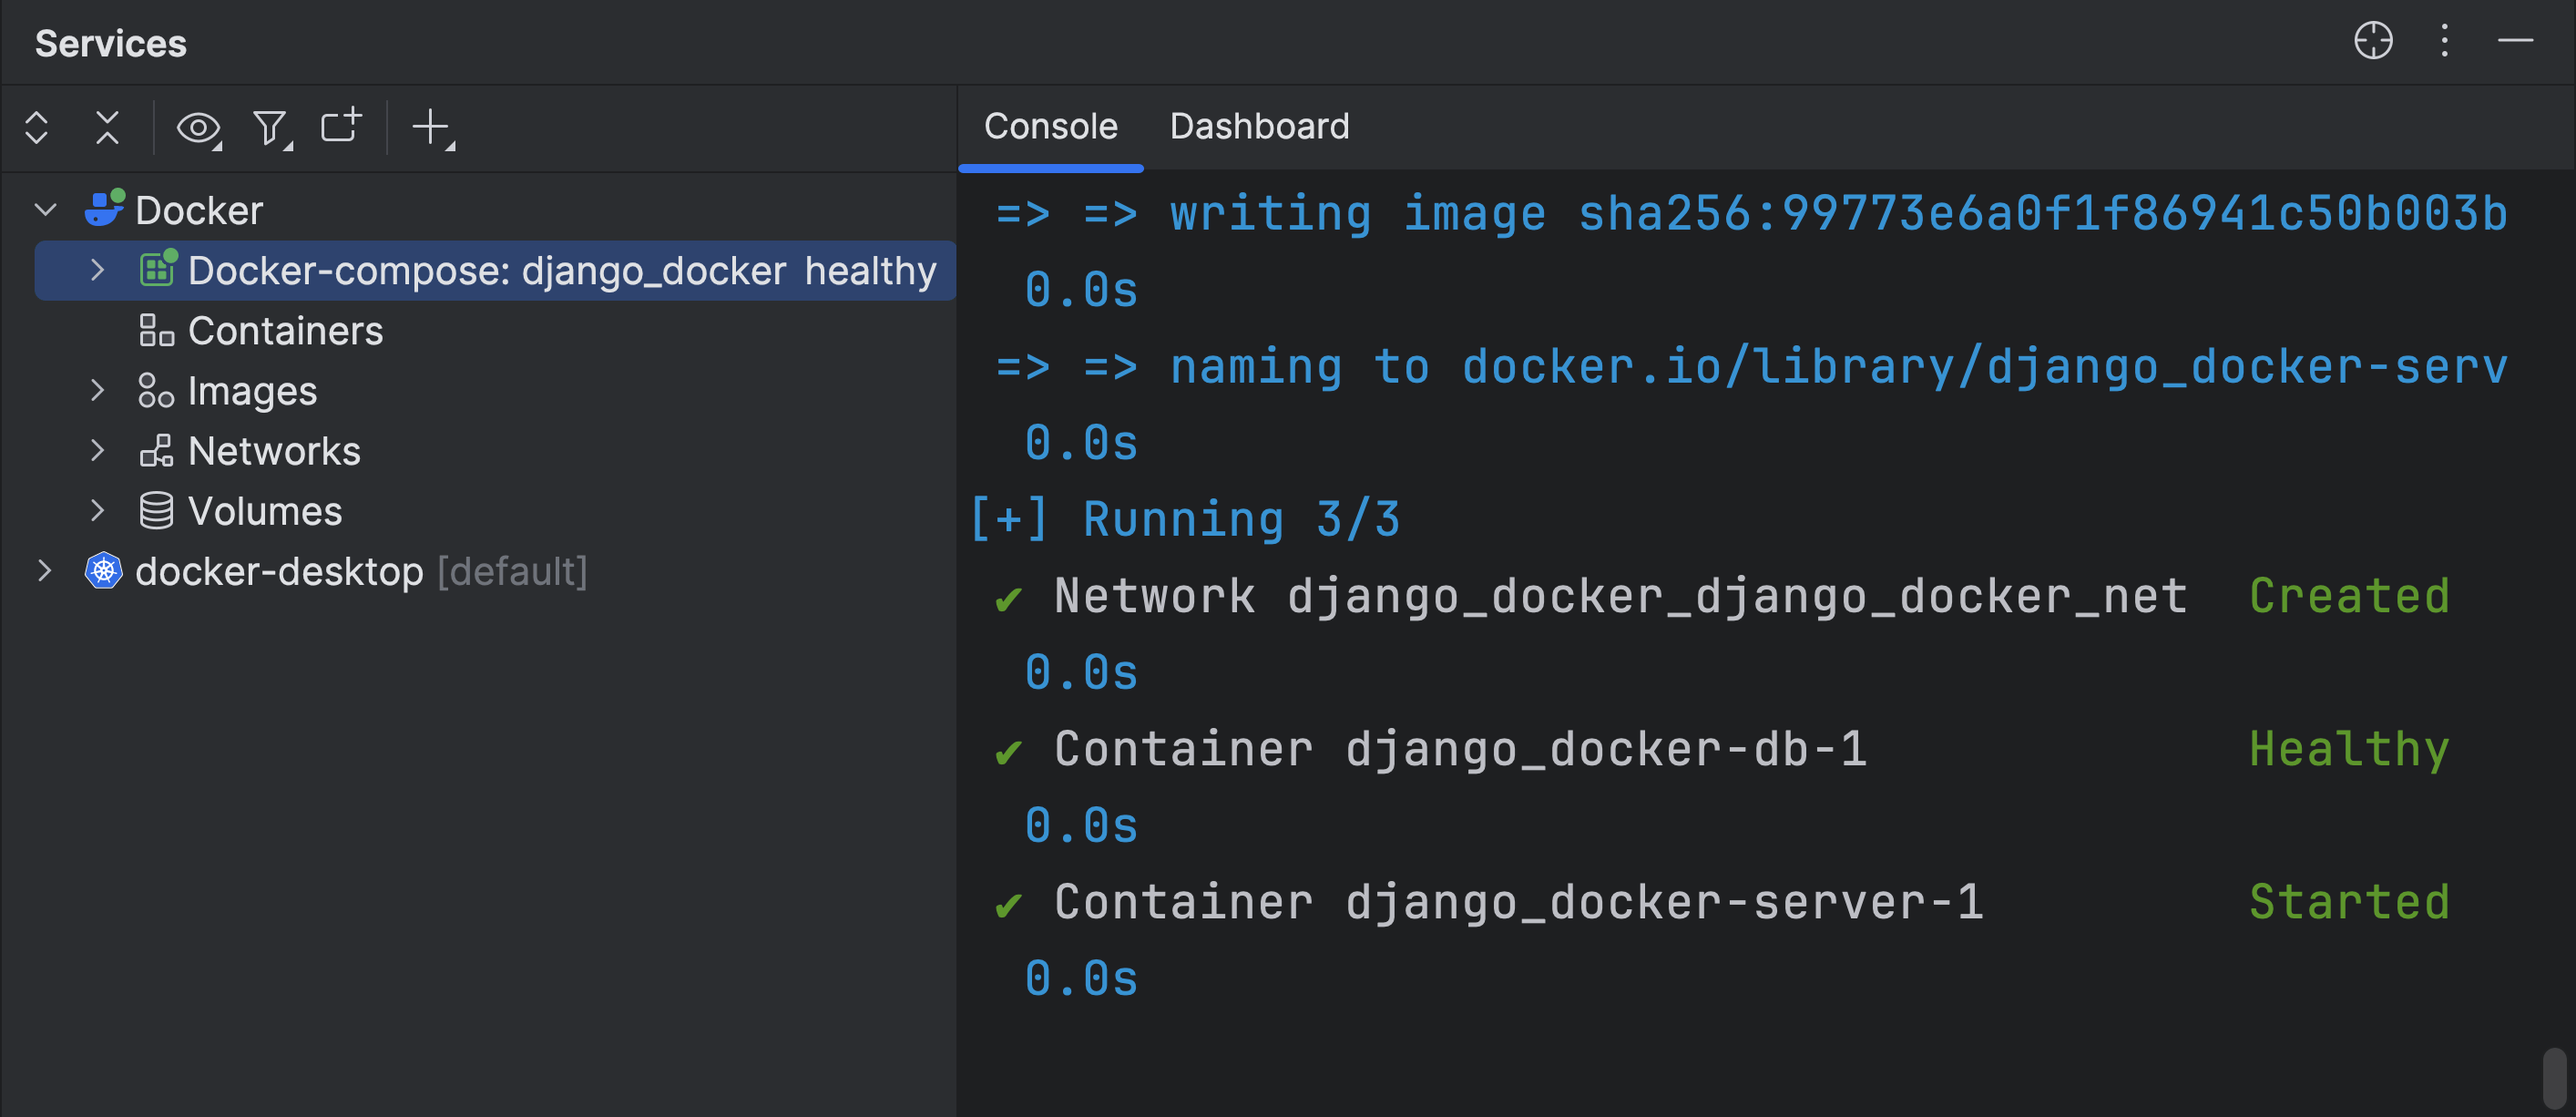
Task: Select the Console tab
Action: [1050, 127]
